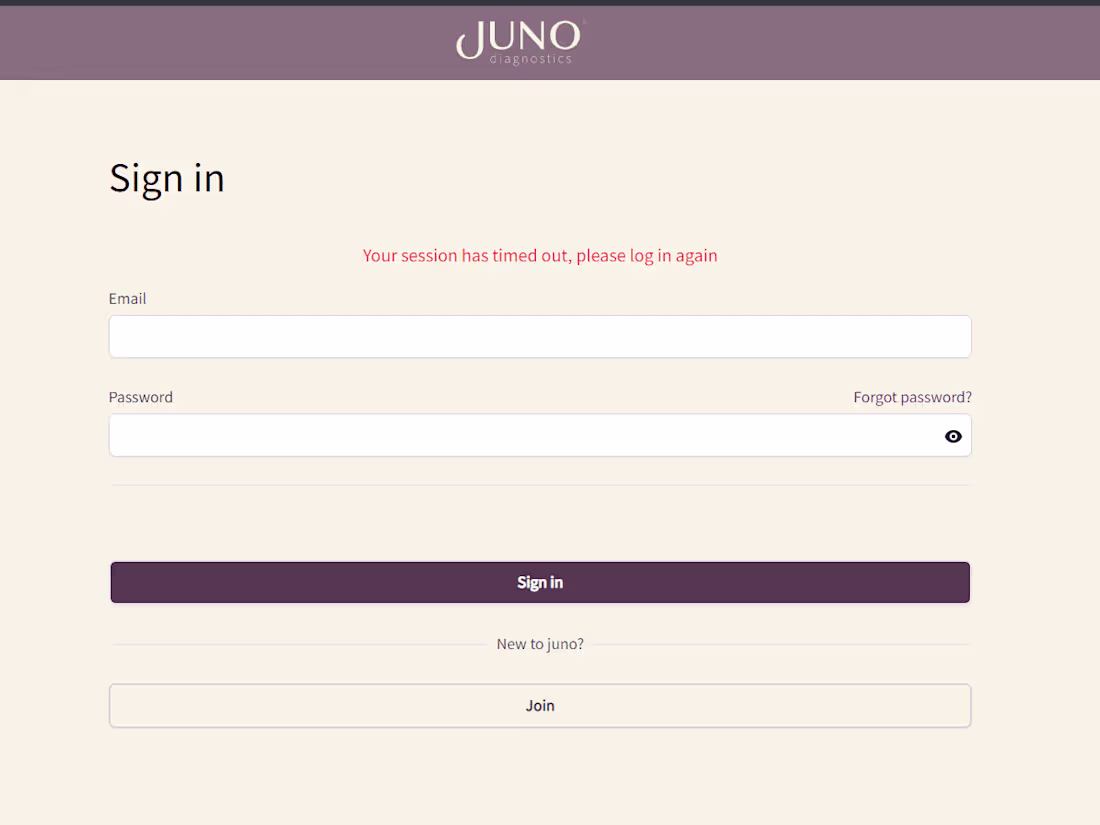Open the Join registration button
This screenshot has width=1100, height=825.
click(x=540, y=705)
